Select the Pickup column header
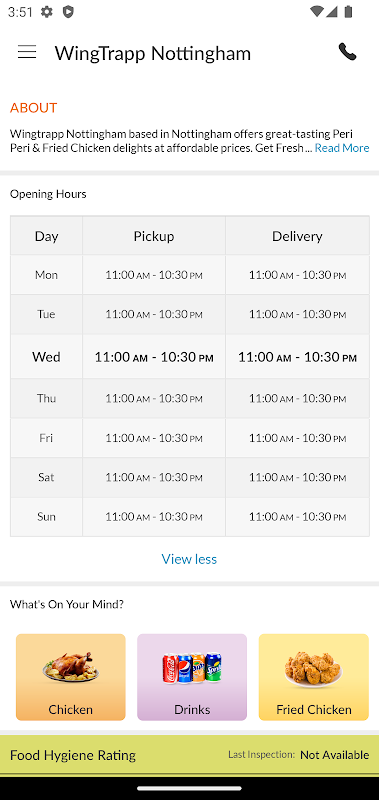379x800 pixels. click(154, 236)
